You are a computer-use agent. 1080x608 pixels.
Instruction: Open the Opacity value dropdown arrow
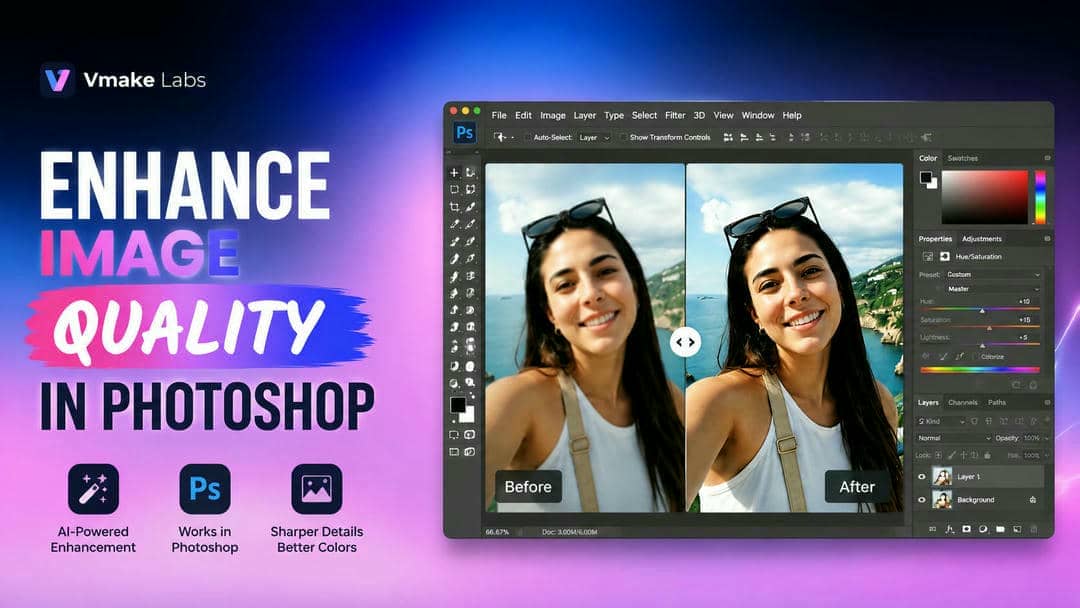coord(1048,439)
